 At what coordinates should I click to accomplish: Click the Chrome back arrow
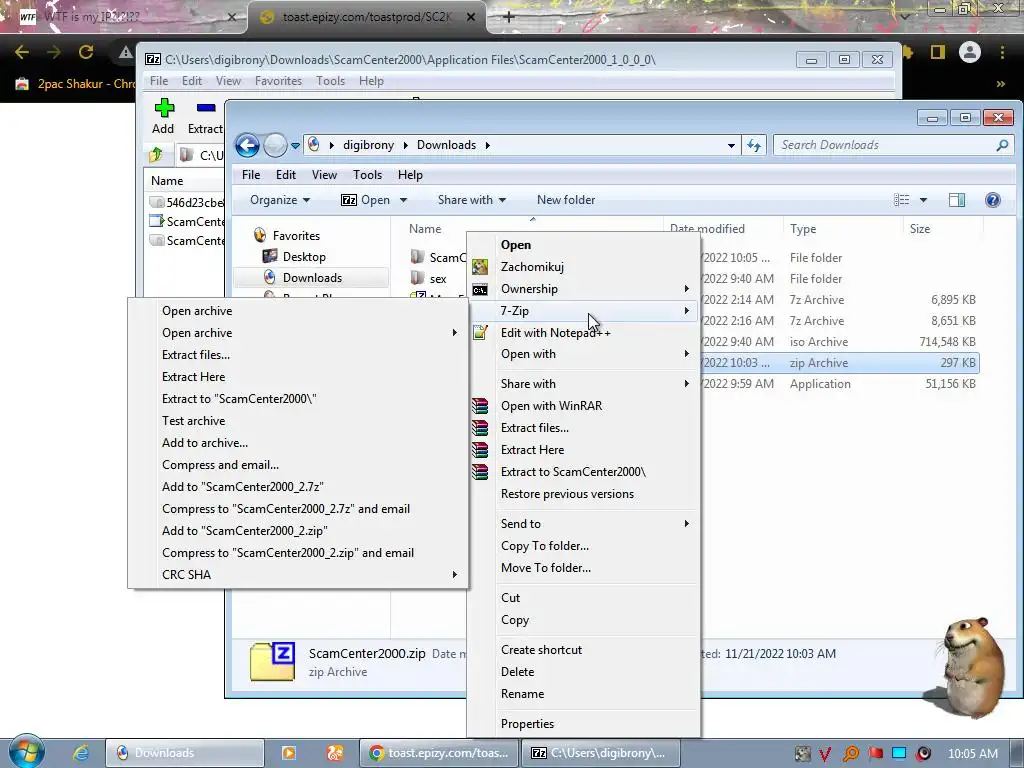(22, 52)
